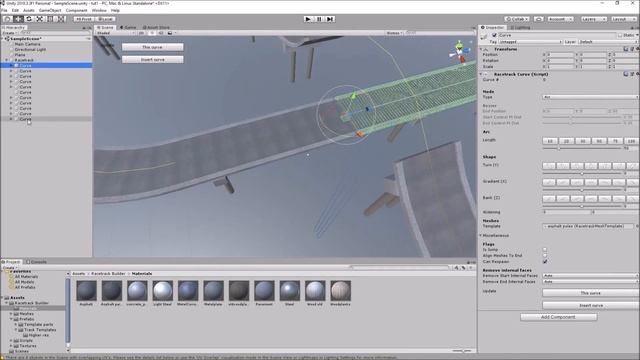Image resolution: width=640 pixels, height=360 pixels.
Task: Open the File menu
Action: [x=4, y=10]
